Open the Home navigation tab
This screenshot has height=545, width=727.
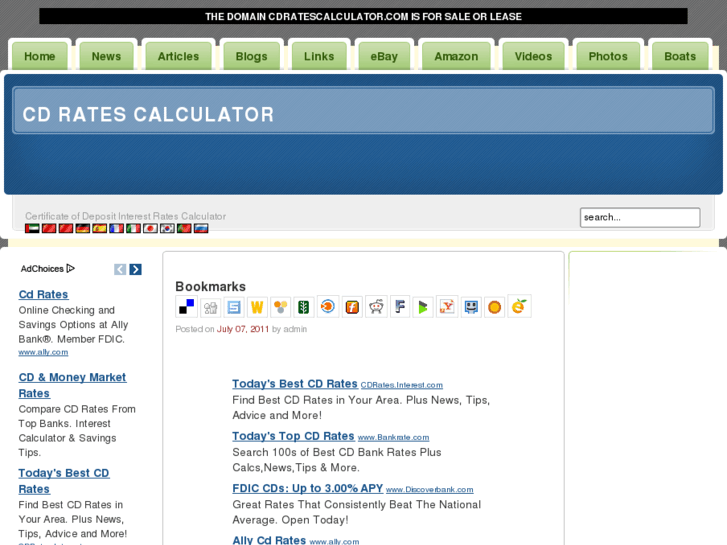coord(40,56)
